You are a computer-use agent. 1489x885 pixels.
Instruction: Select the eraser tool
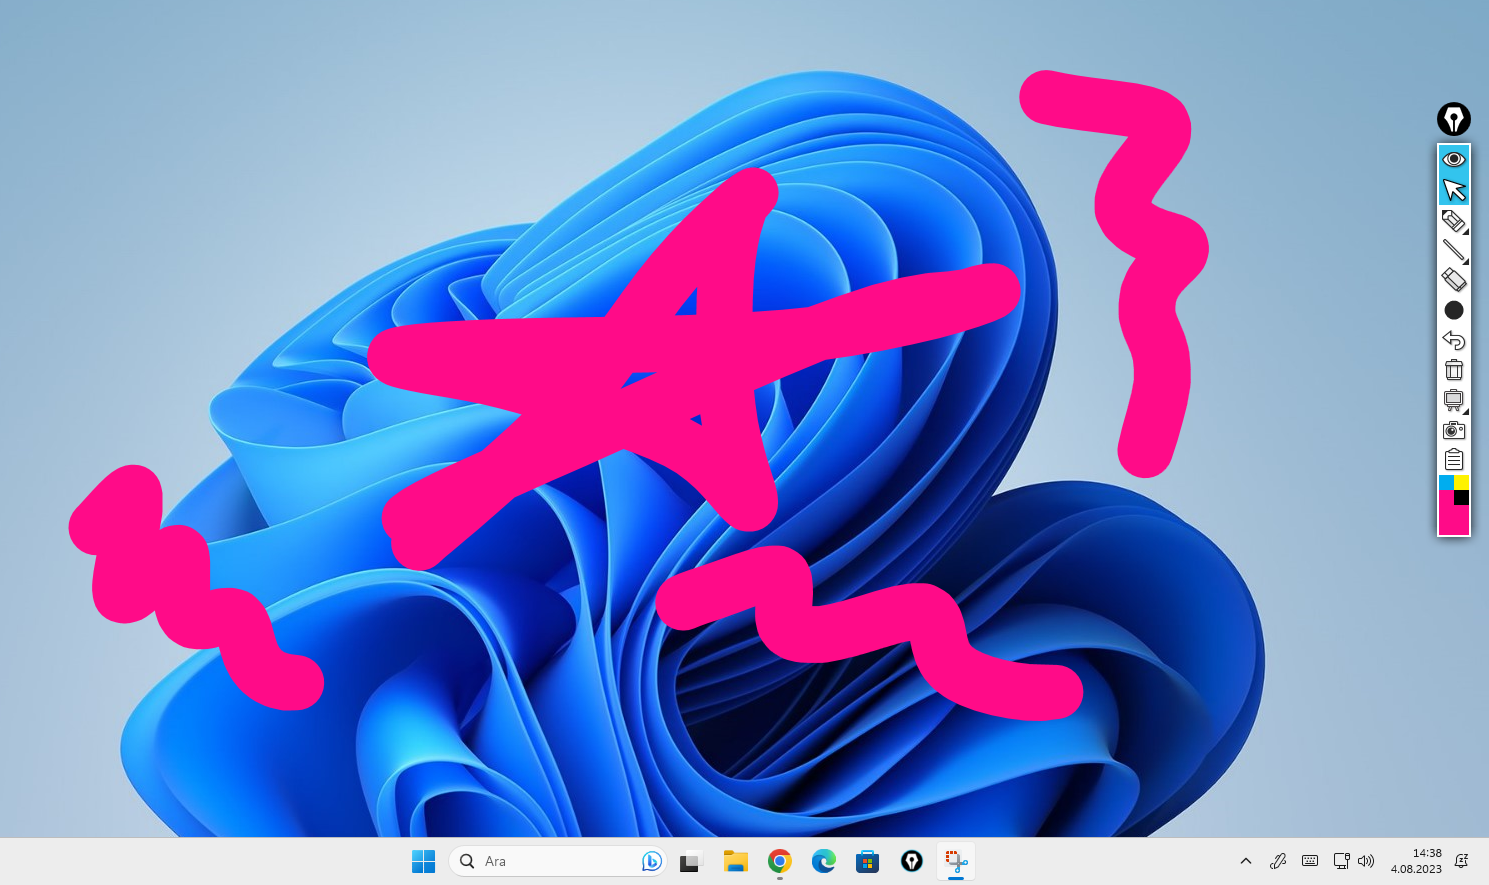tap(1454, 280)
